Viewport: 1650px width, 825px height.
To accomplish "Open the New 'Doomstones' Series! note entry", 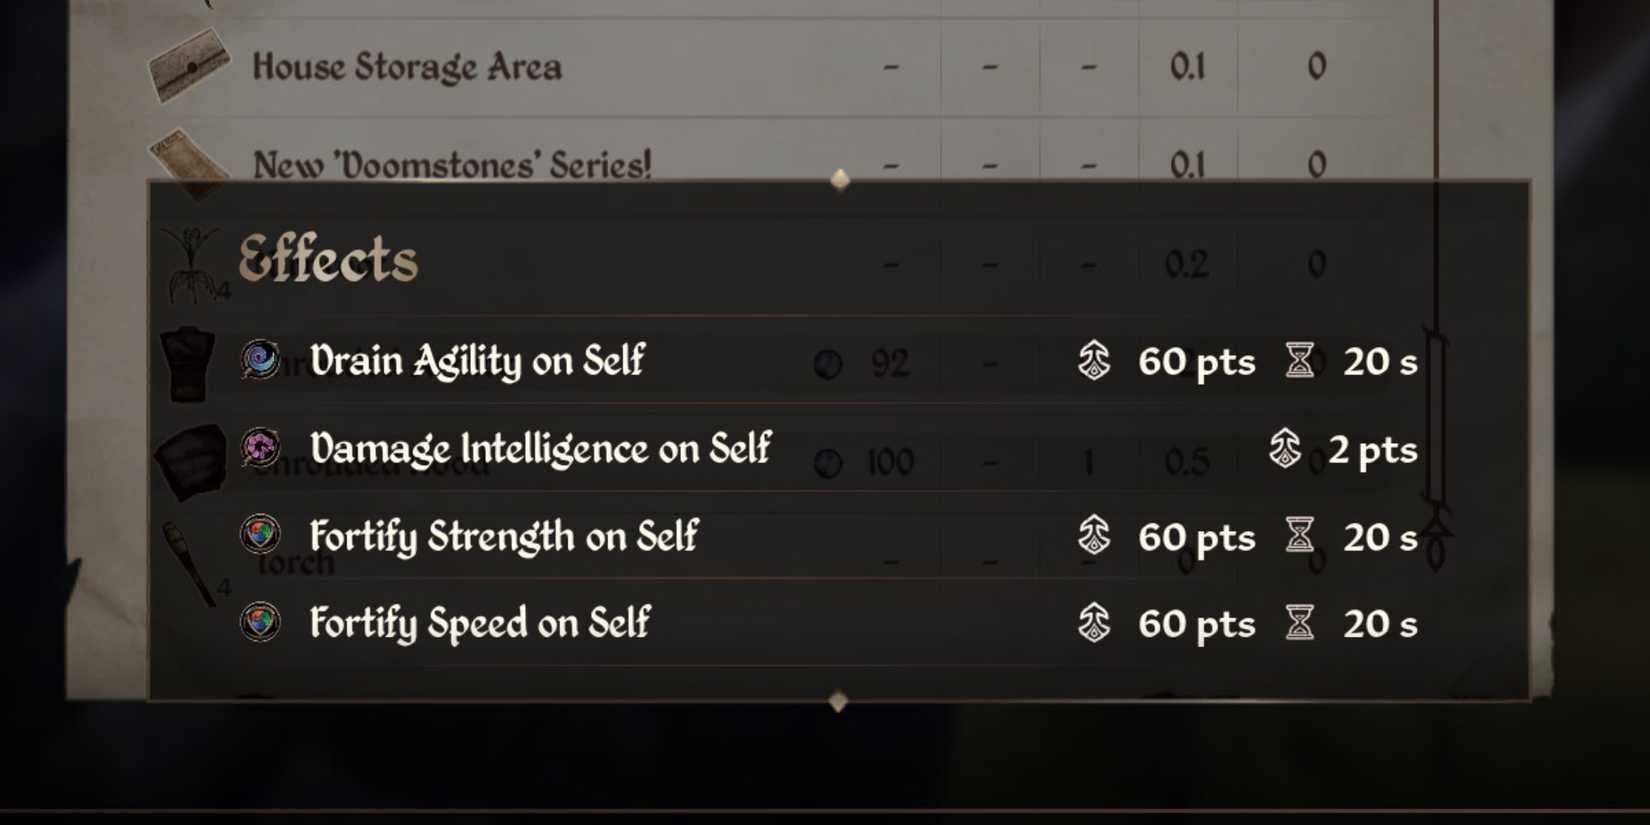I will tap(453, 163).
